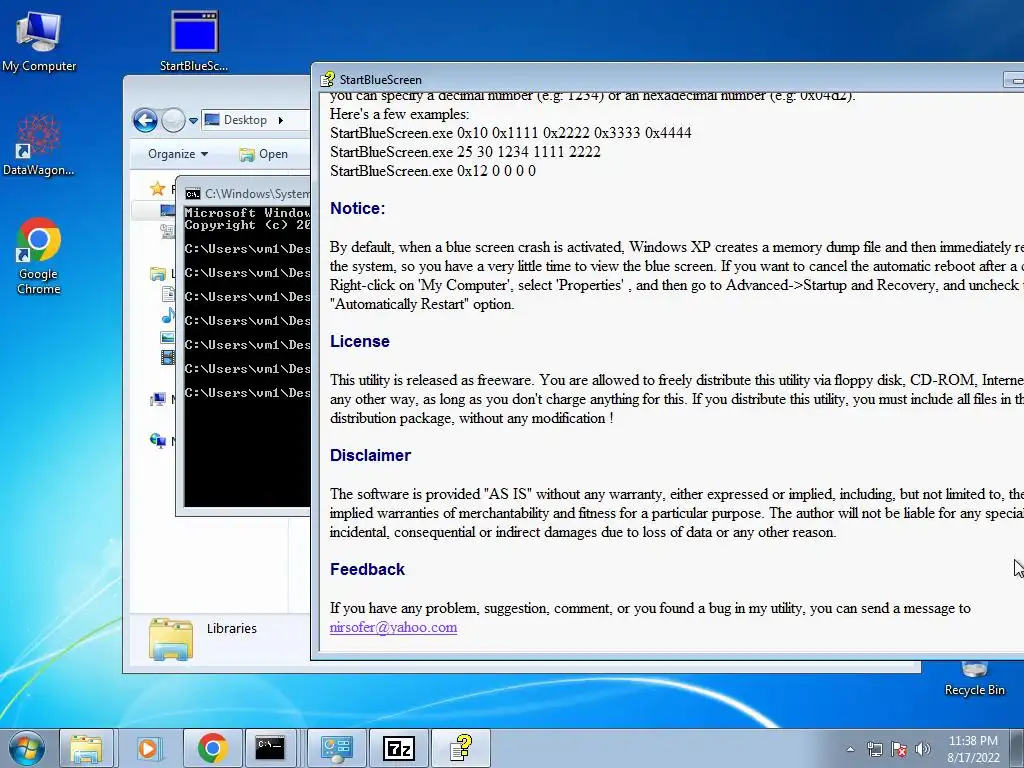1024x768 pixels.
Task: Open Google Chrome from the taskbar
Action: [212, 748]
